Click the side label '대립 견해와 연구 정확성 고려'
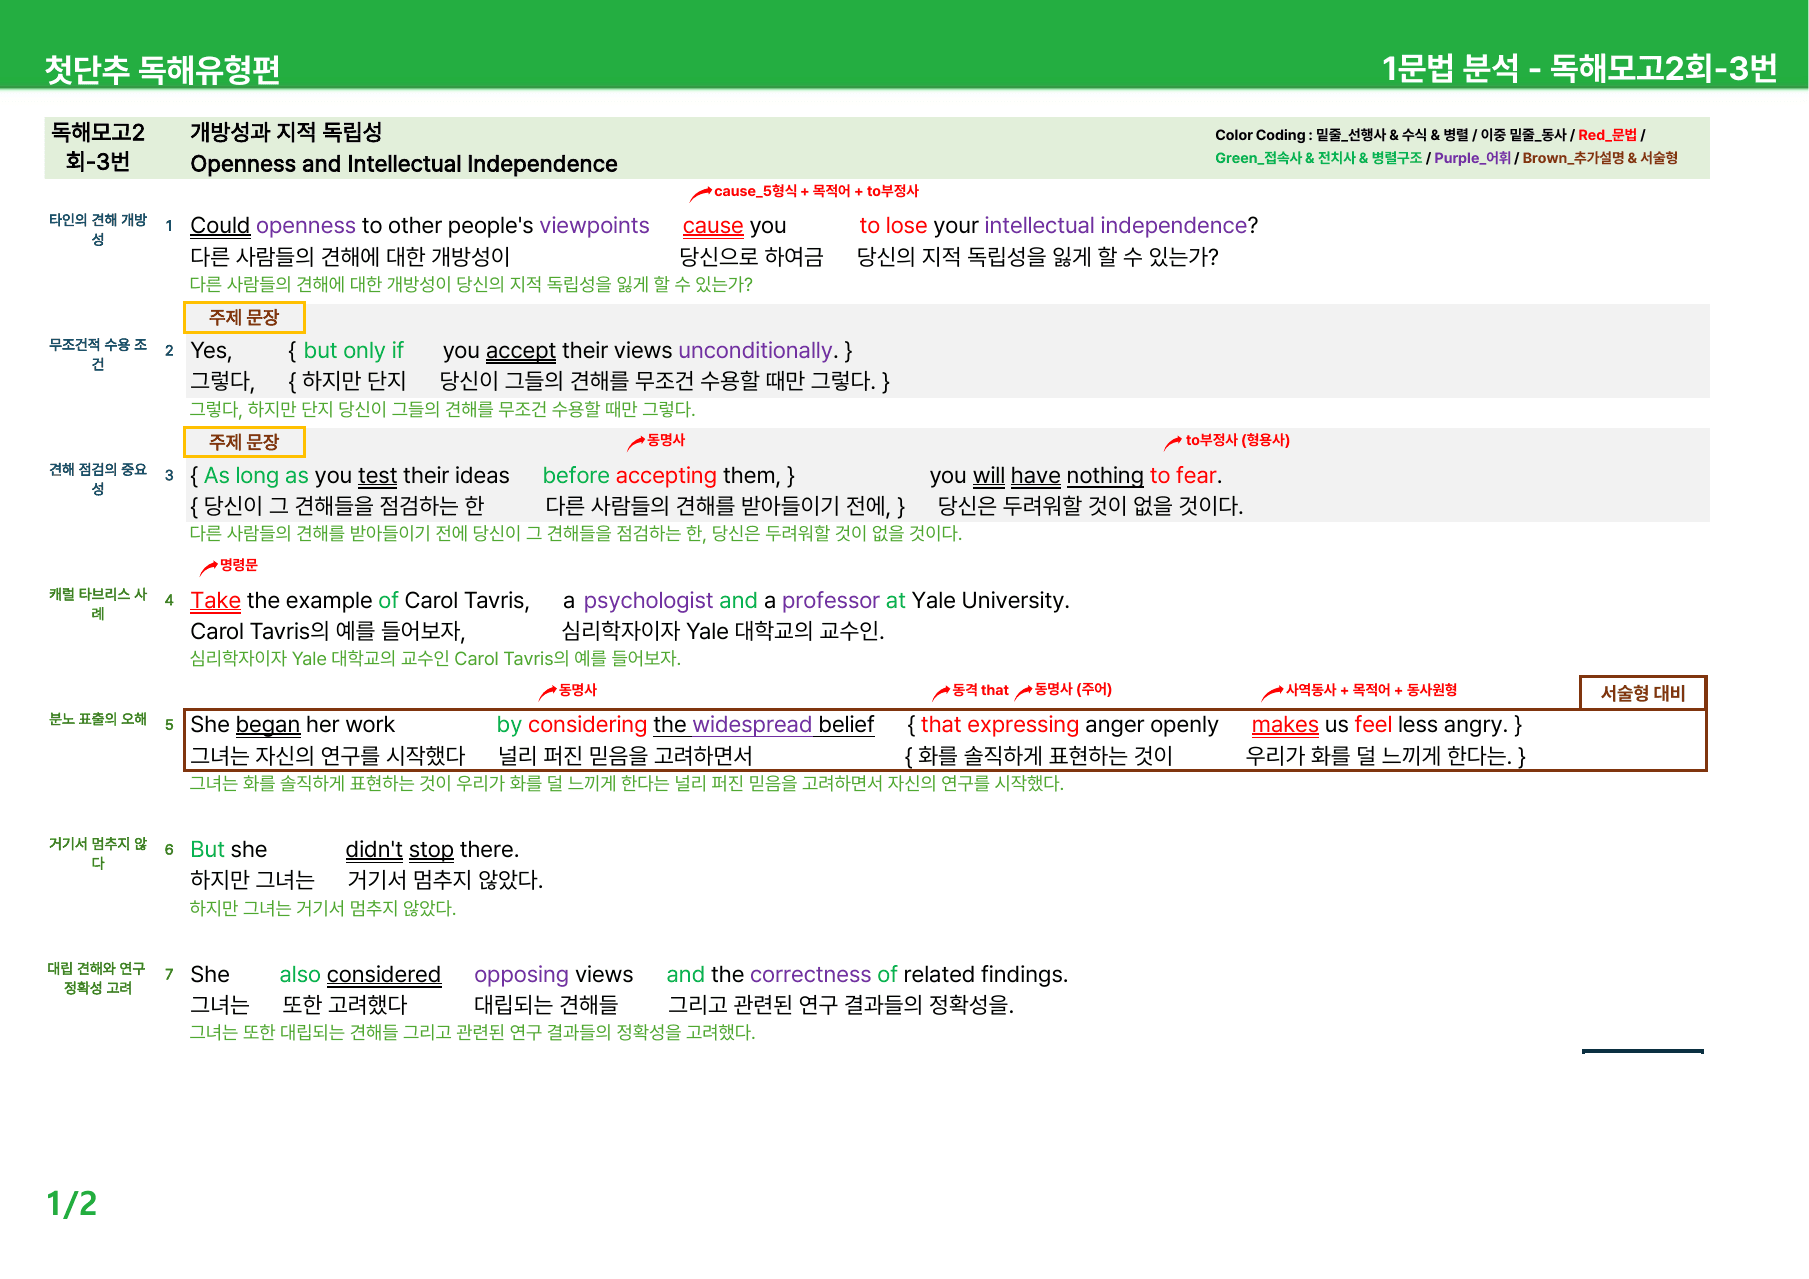The width and height of the screenshot is (1809, 1279). [x=98, y=978]
